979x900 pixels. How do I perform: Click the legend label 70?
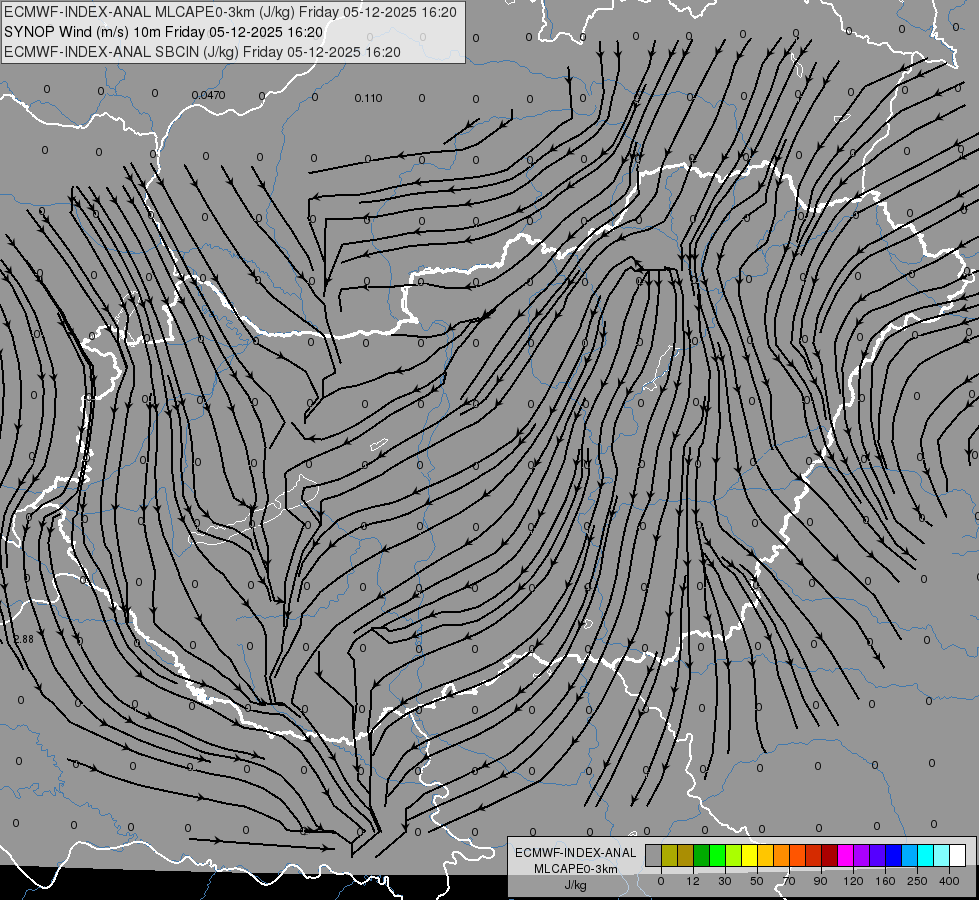(789, 881)
